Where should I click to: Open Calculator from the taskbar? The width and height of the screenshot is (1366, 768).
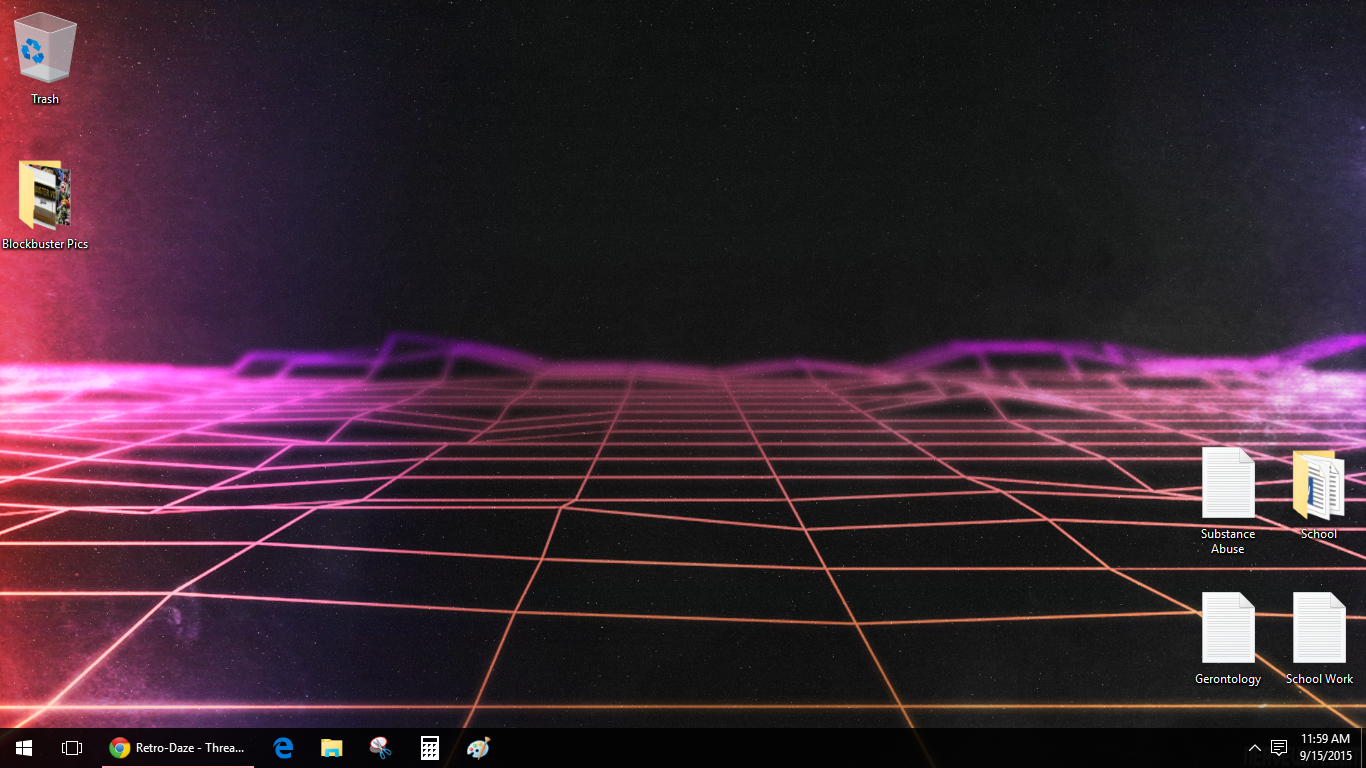429,748
